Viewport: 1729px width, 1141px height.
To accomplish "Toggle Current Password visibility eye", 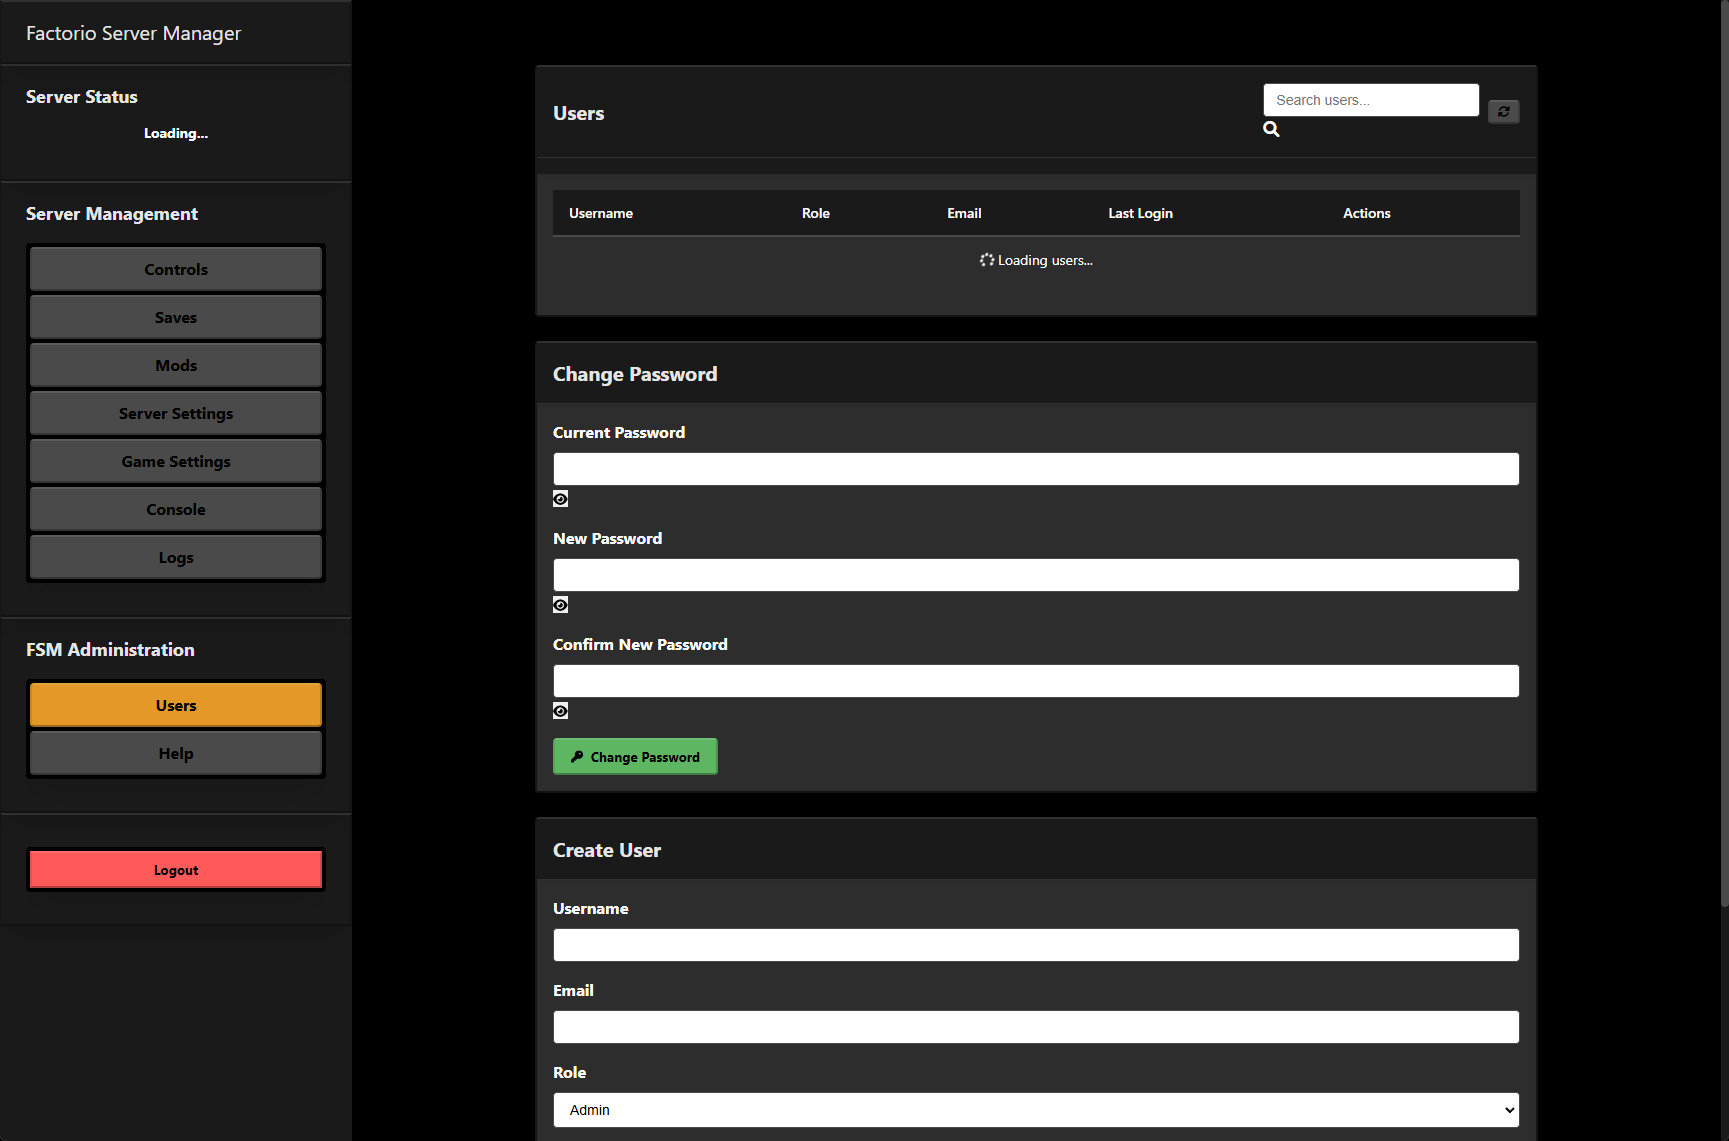I will coord(561,499).
